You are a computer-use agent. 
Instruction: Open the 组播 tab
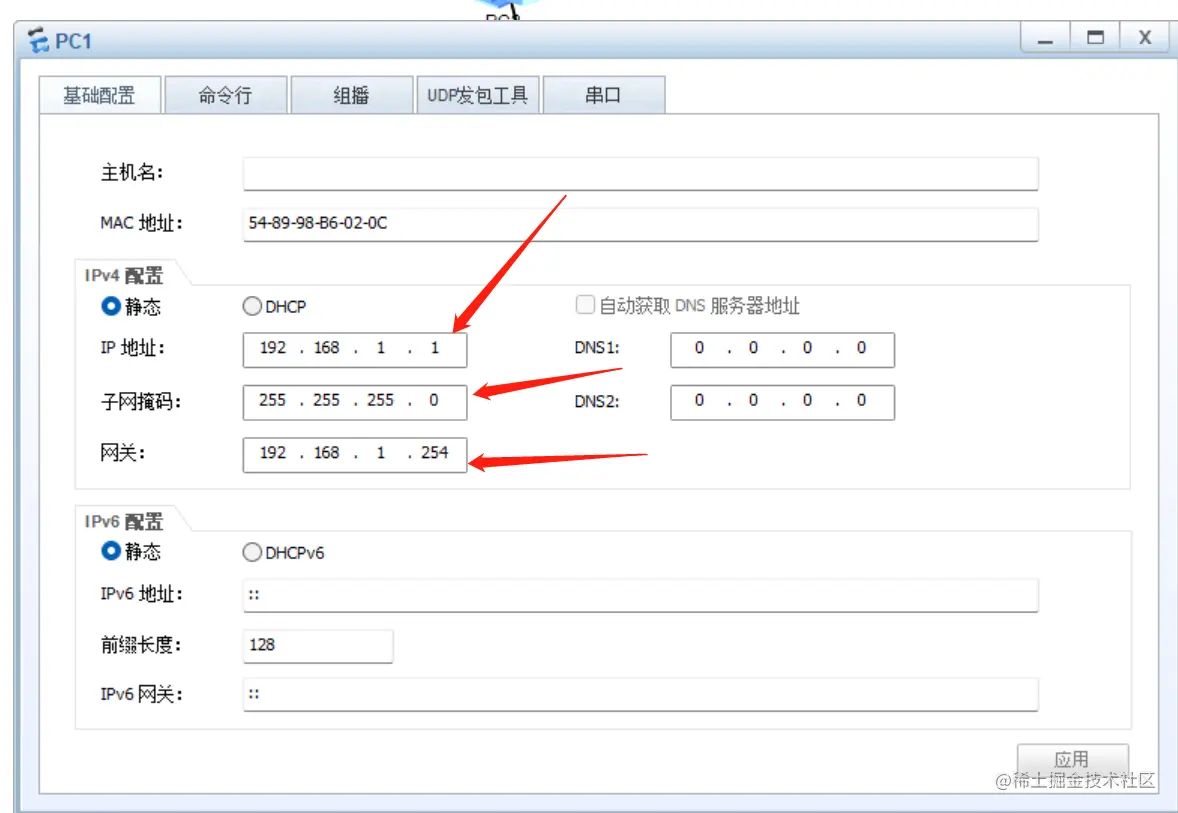click(x=352, y=94)
